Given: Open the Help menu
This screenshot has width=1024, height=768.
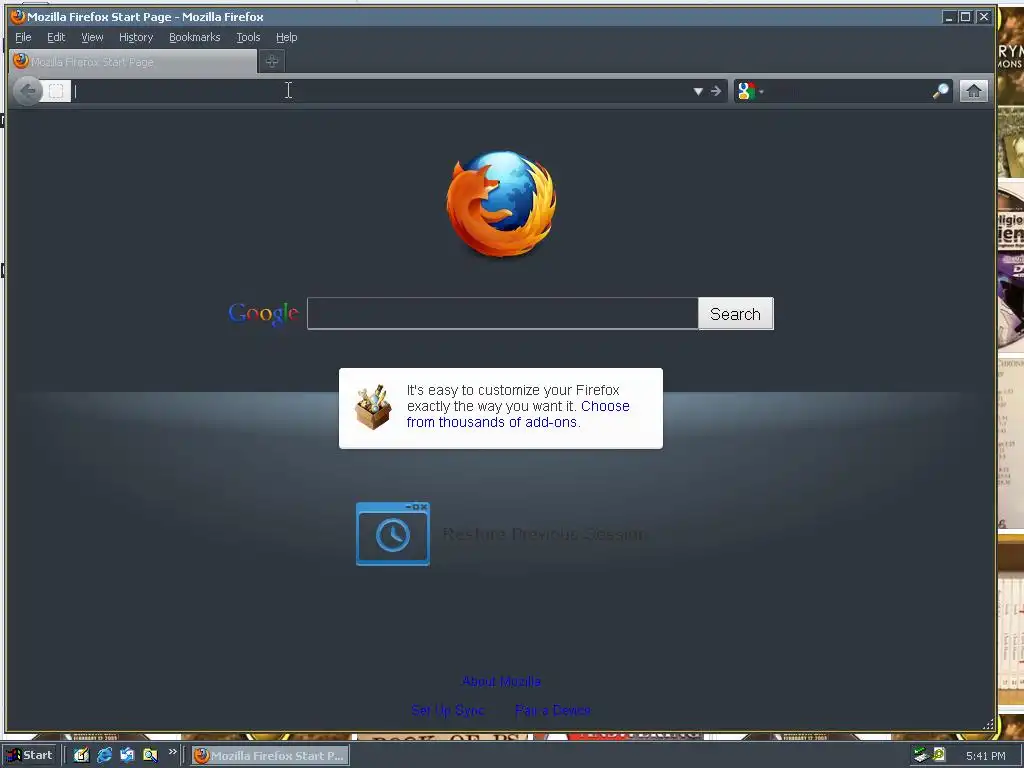Looking at the screenshot, I should [286, 37].
